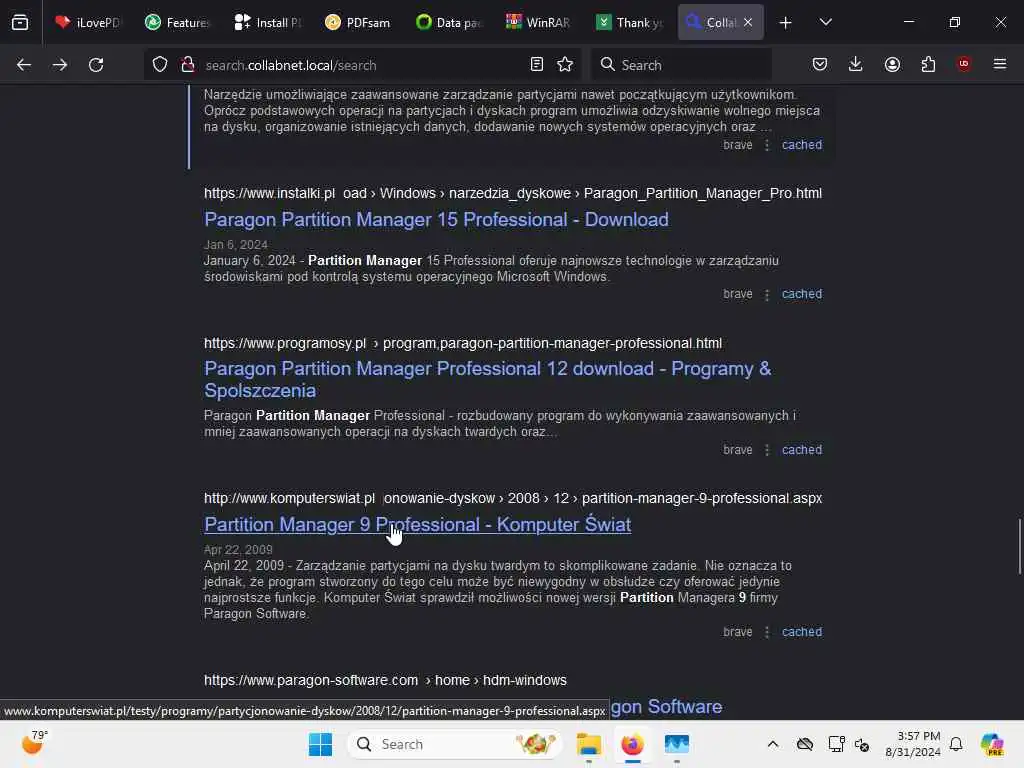Open the display tray icon
1024x768 pixels.
click(x=836, y=744)
